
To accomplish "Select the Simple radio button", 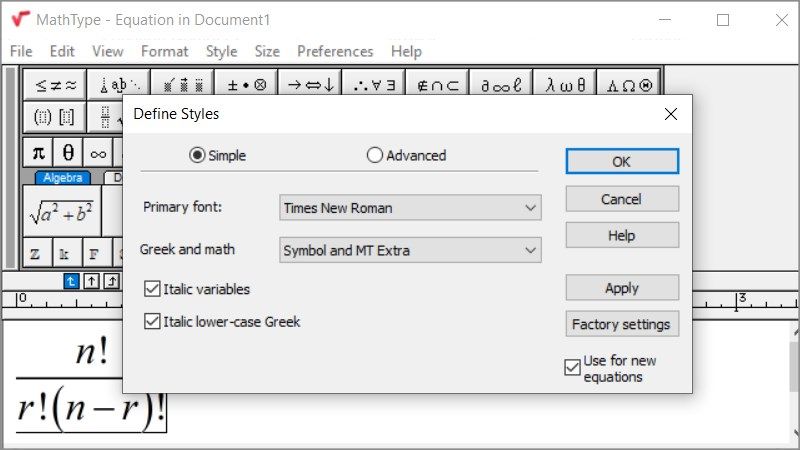I will point(197,155).
